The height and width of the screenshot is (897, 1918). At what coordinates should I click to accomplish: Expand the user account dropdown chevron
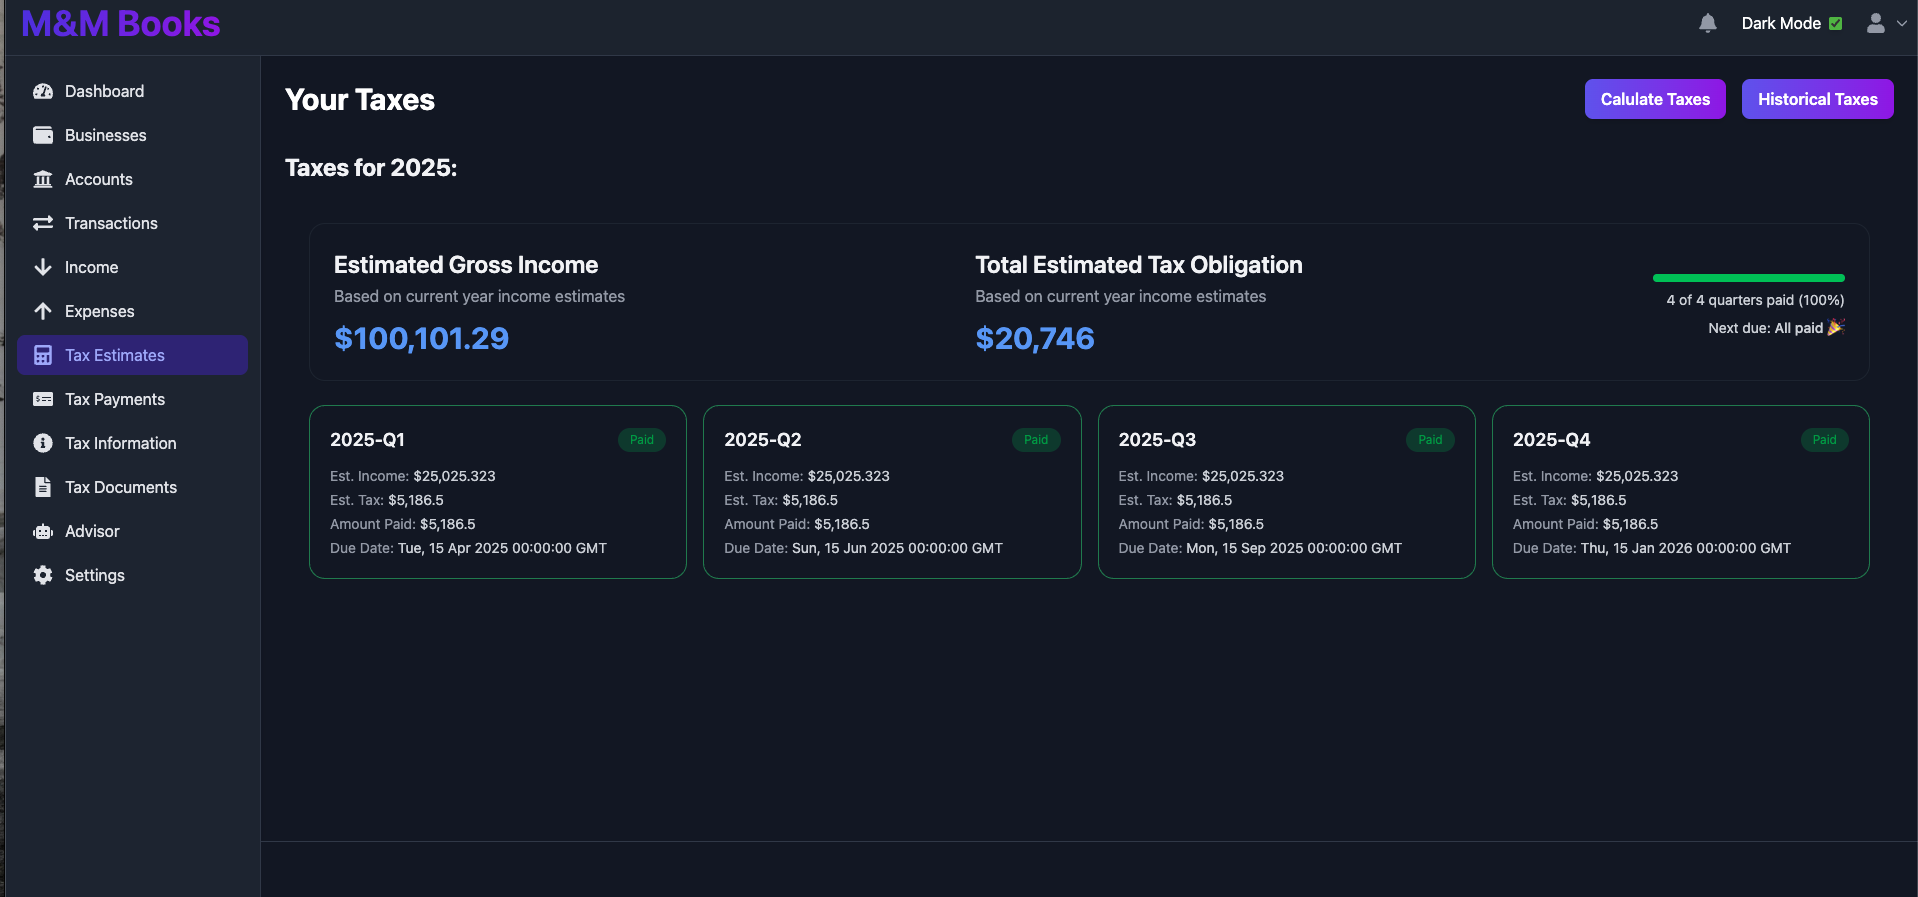[1901, 23]
